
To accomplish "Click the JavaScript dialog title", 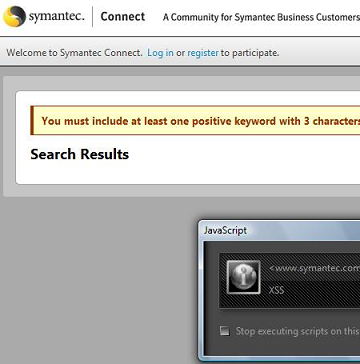I will 225,230.
